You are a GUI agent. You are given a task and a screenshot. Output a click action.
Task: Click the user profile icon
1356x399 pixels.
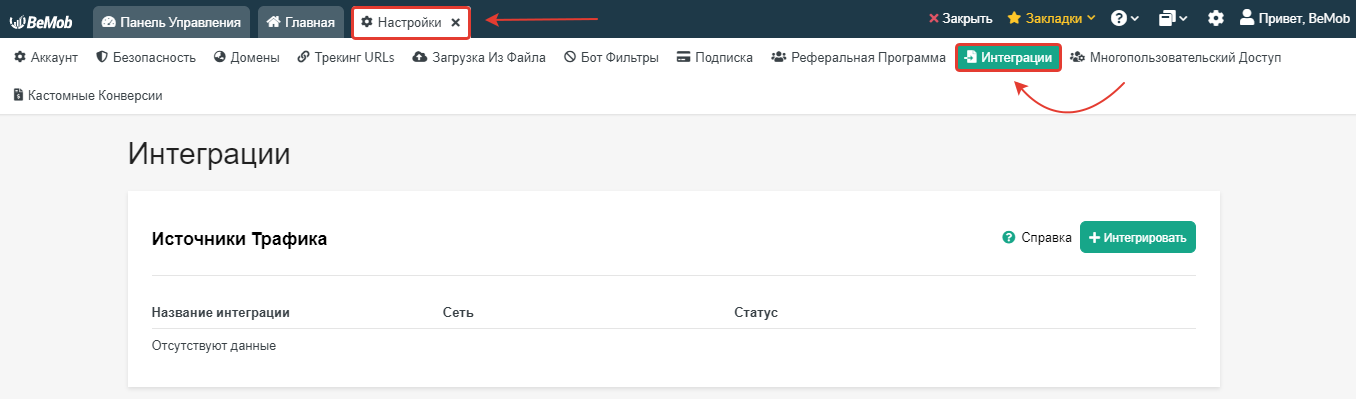tap(1246, 17)
